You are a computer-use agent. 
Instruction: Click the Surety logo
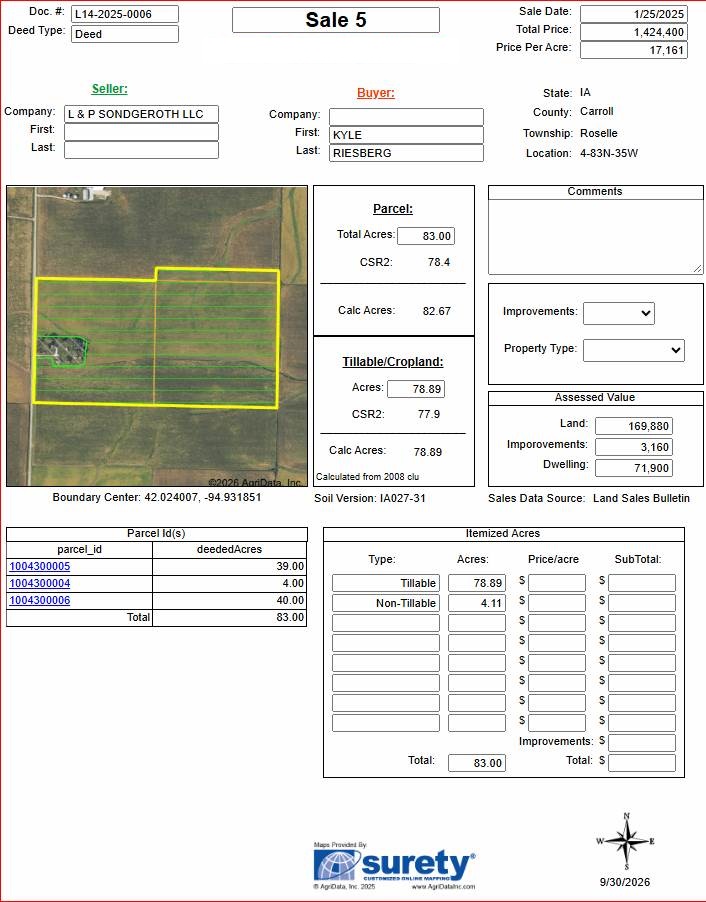[395, 866]
